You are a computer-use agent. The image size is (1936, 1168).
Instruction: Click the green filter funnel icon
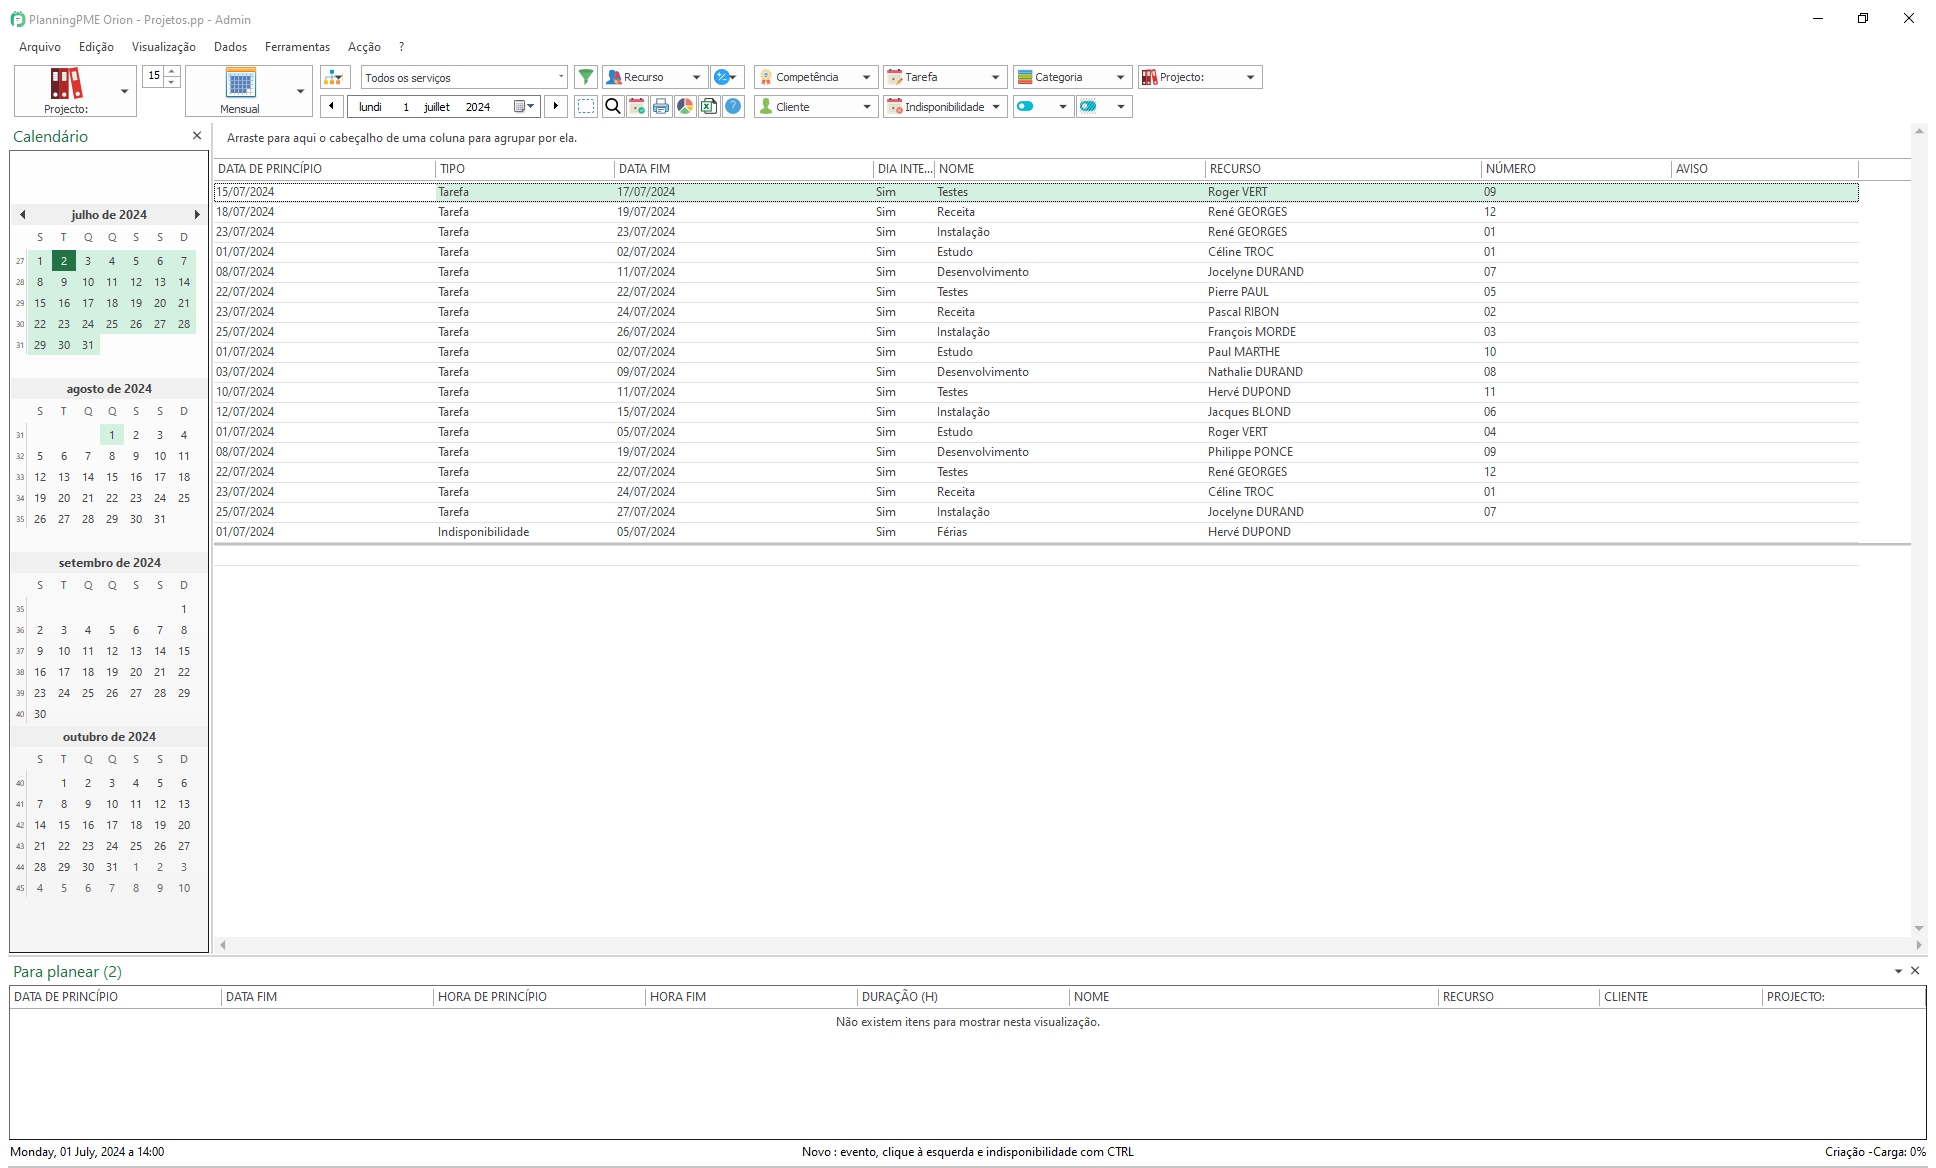pos(586,77)
